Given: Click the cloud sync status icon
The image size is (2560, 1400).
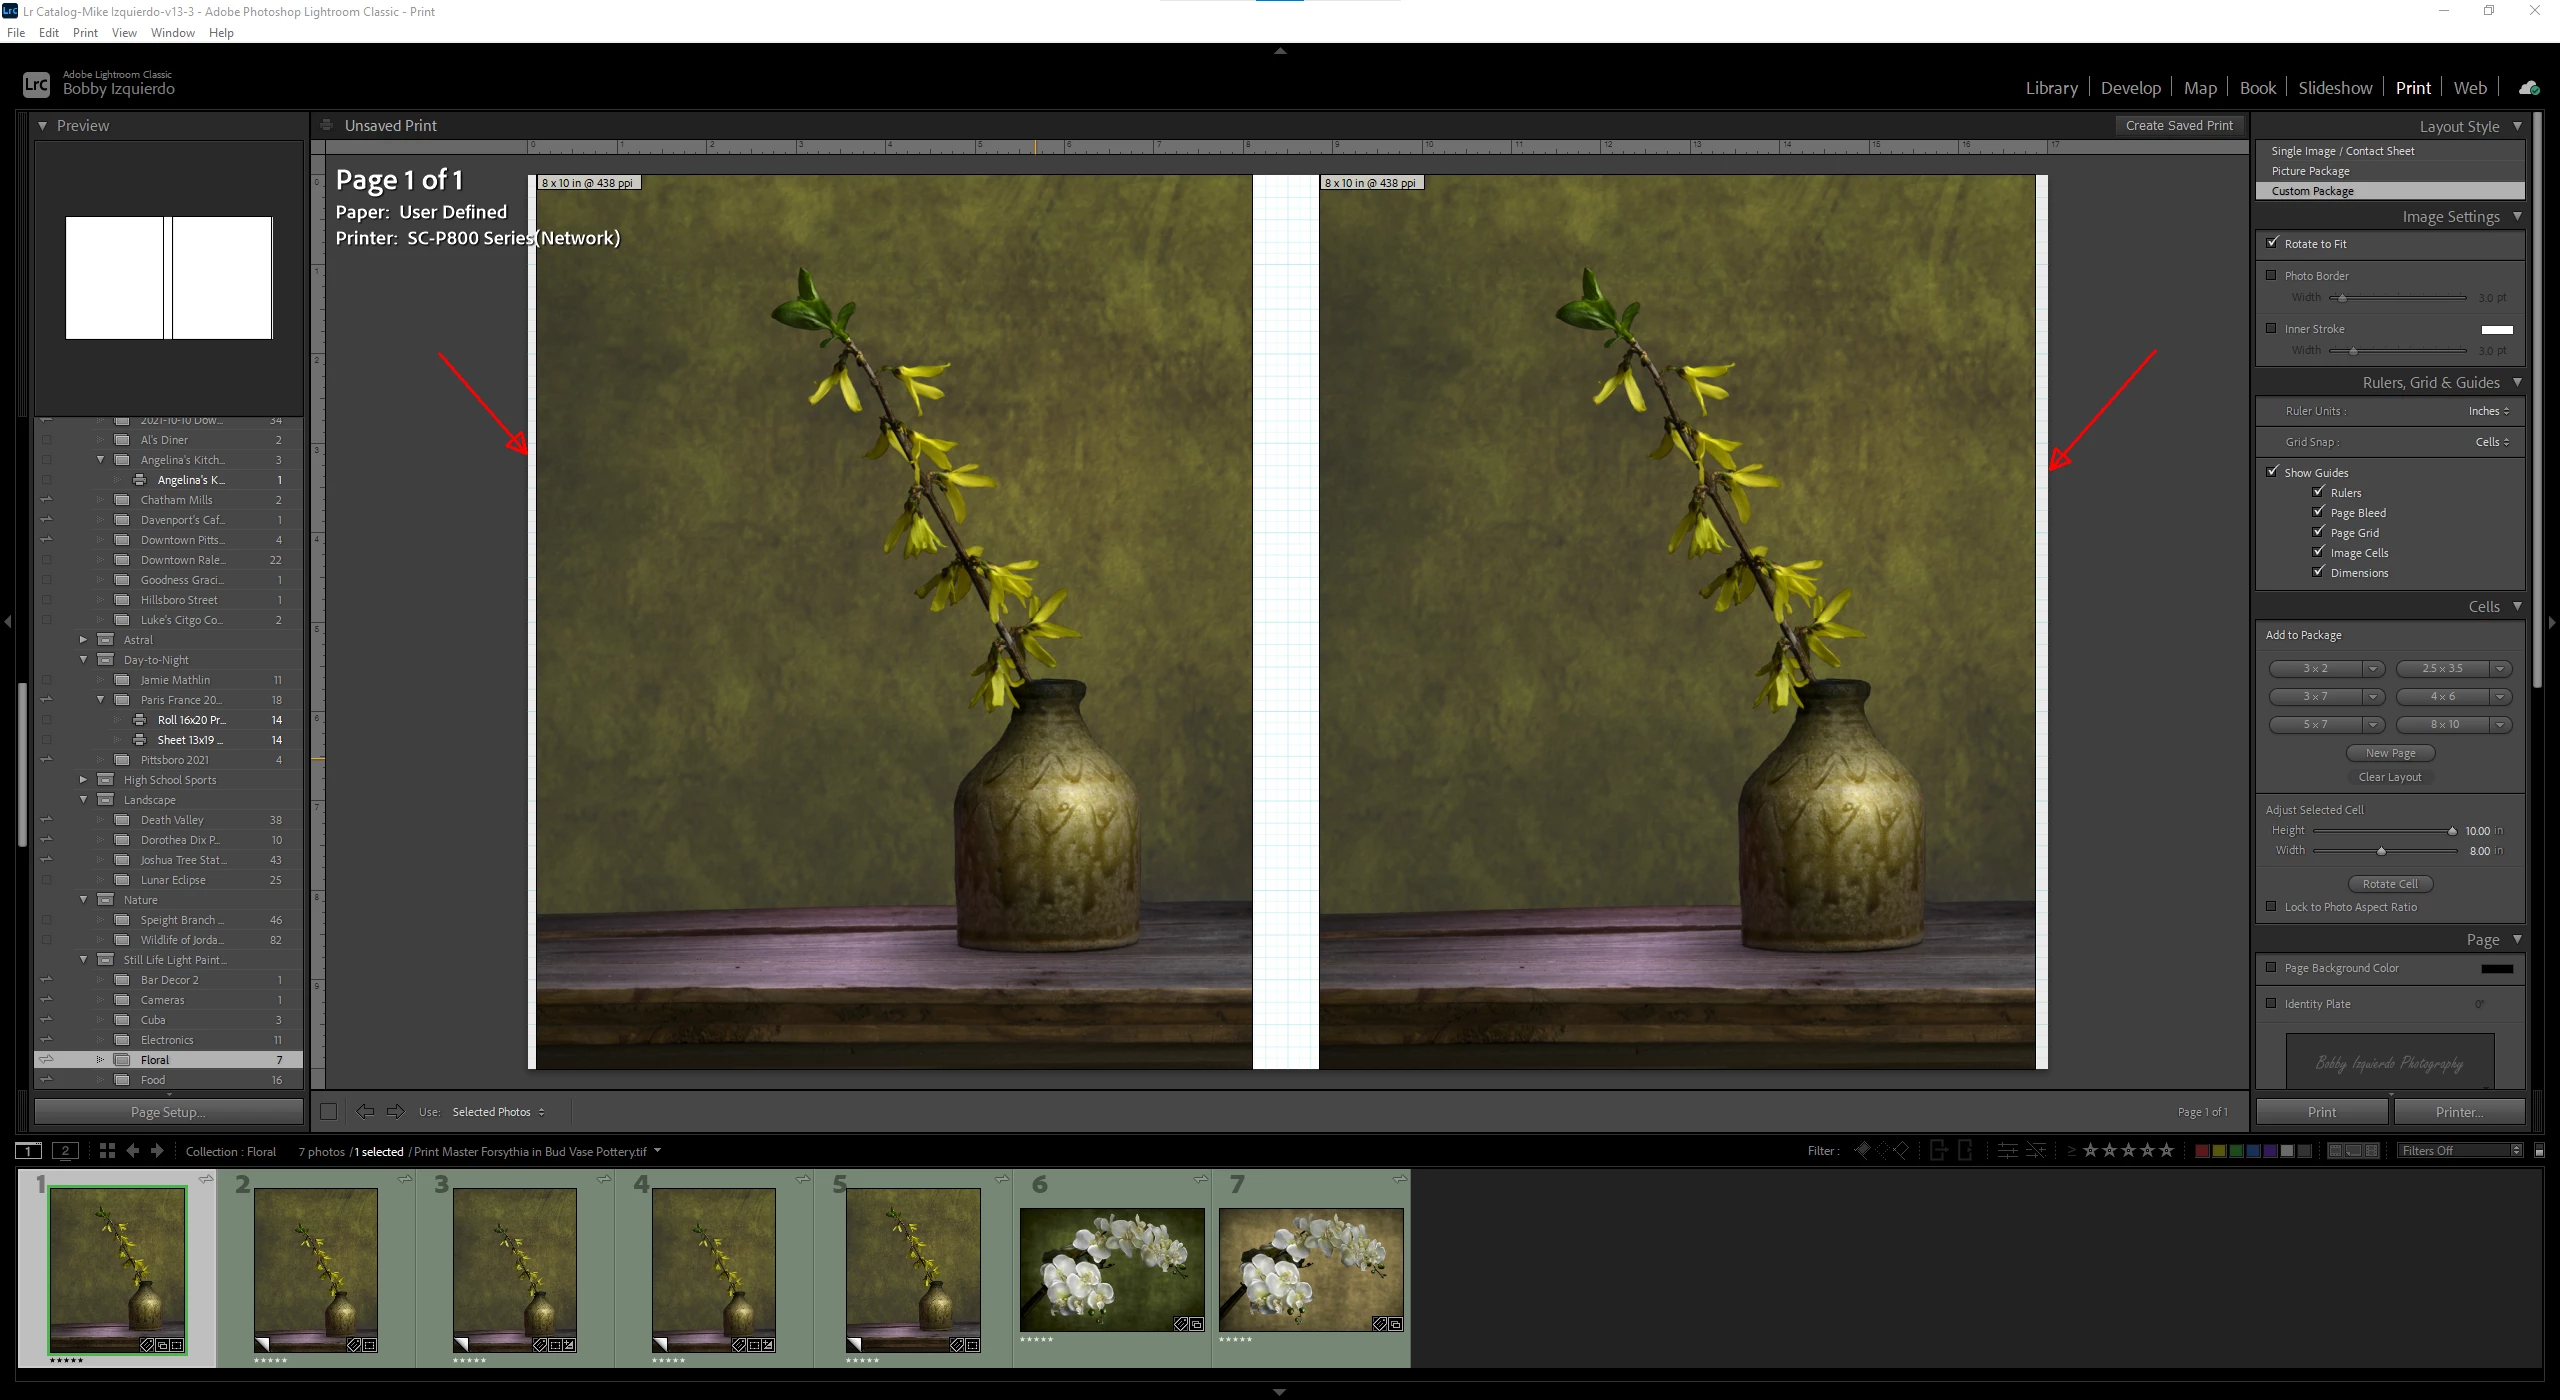Looking at the screenshot, I should (2528, 88).
